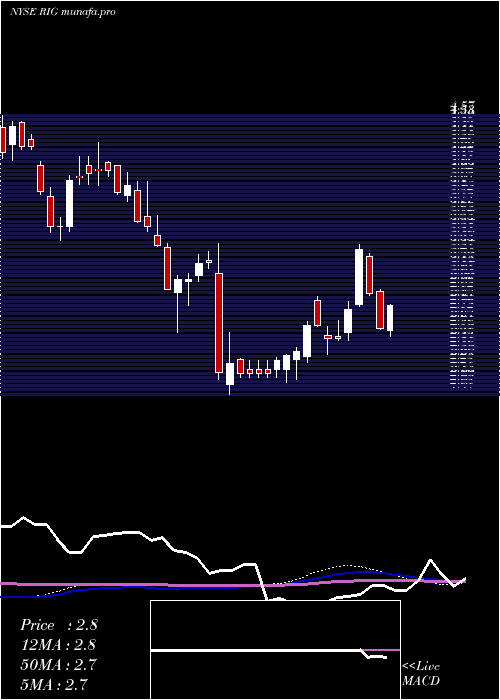Click the '<<Live MACD' label
This screenshot has height=700, width=500.
pos(421,674)
